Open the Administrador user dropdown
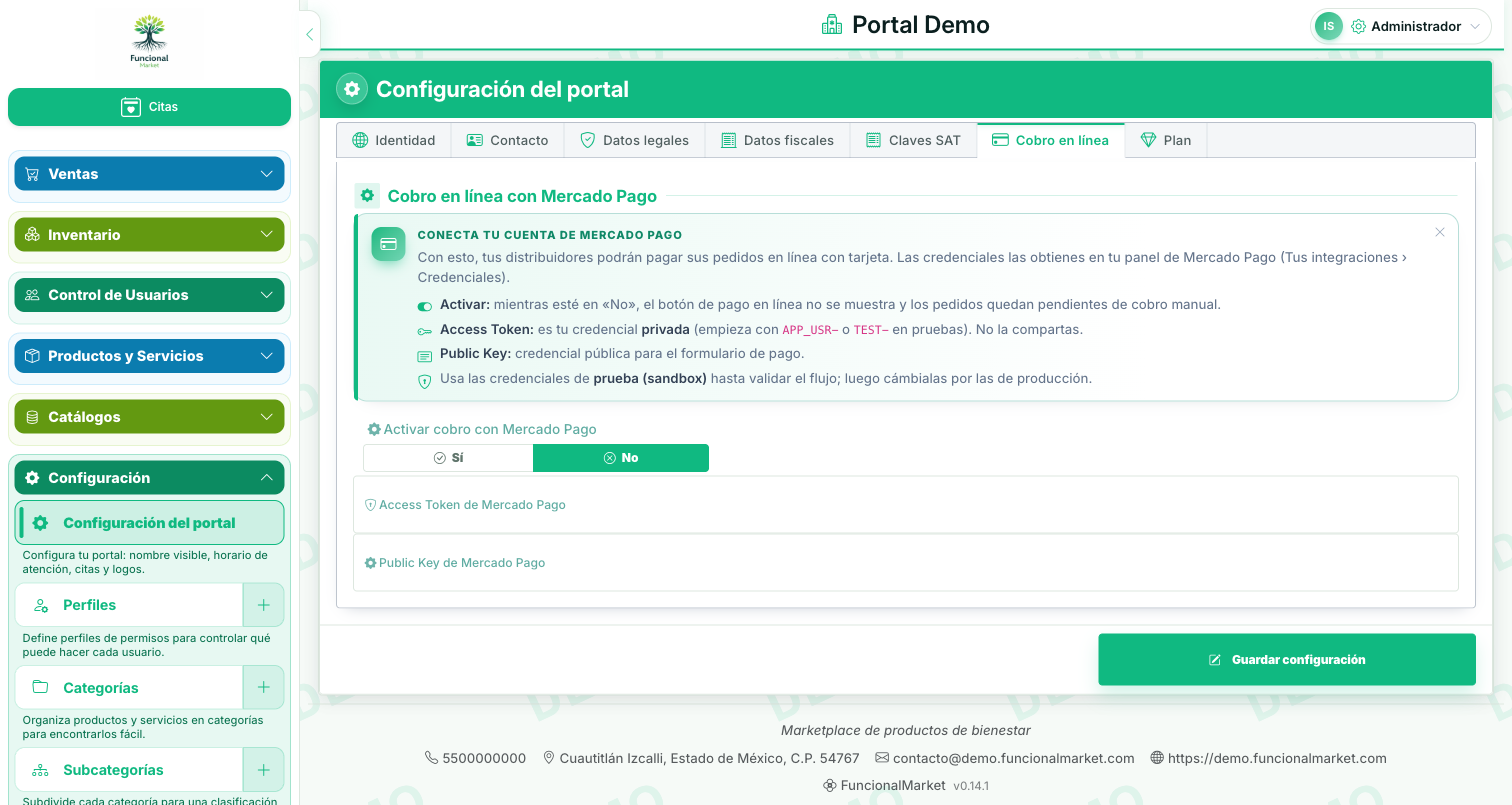This screenshot has width=1512, height=805. [1401, 27]
